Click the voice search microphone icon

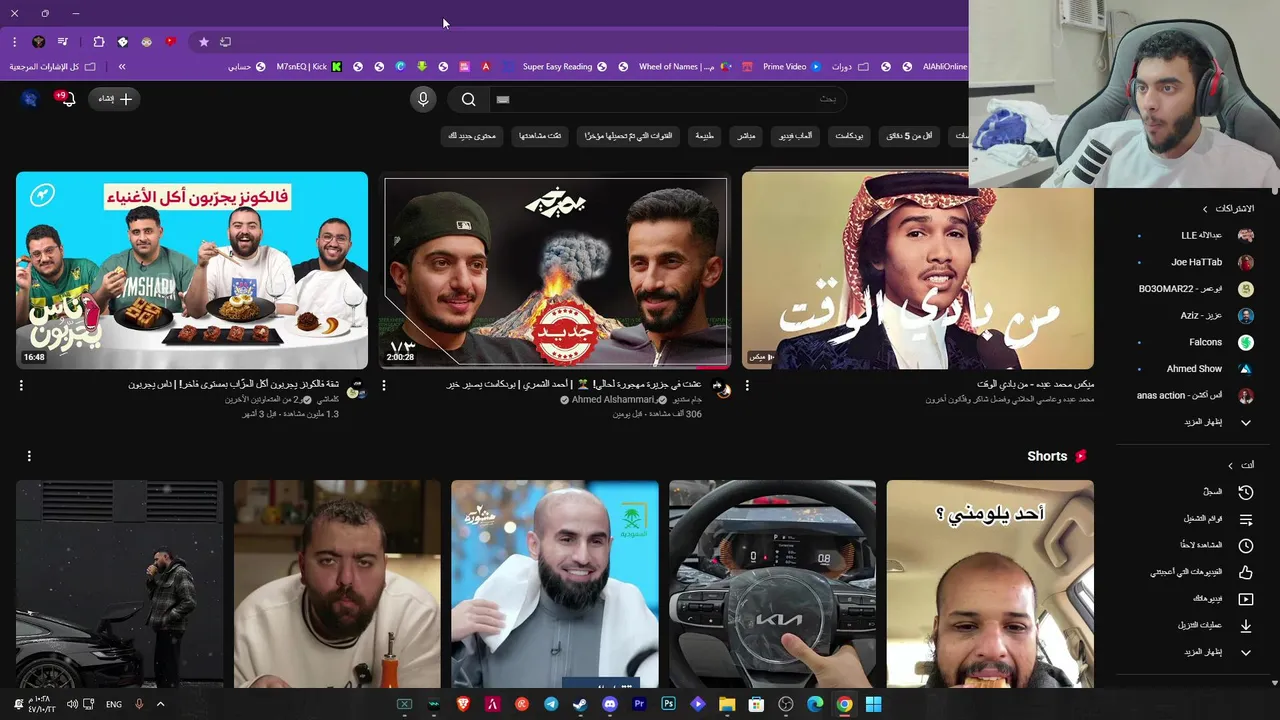(x=423, y=99)
